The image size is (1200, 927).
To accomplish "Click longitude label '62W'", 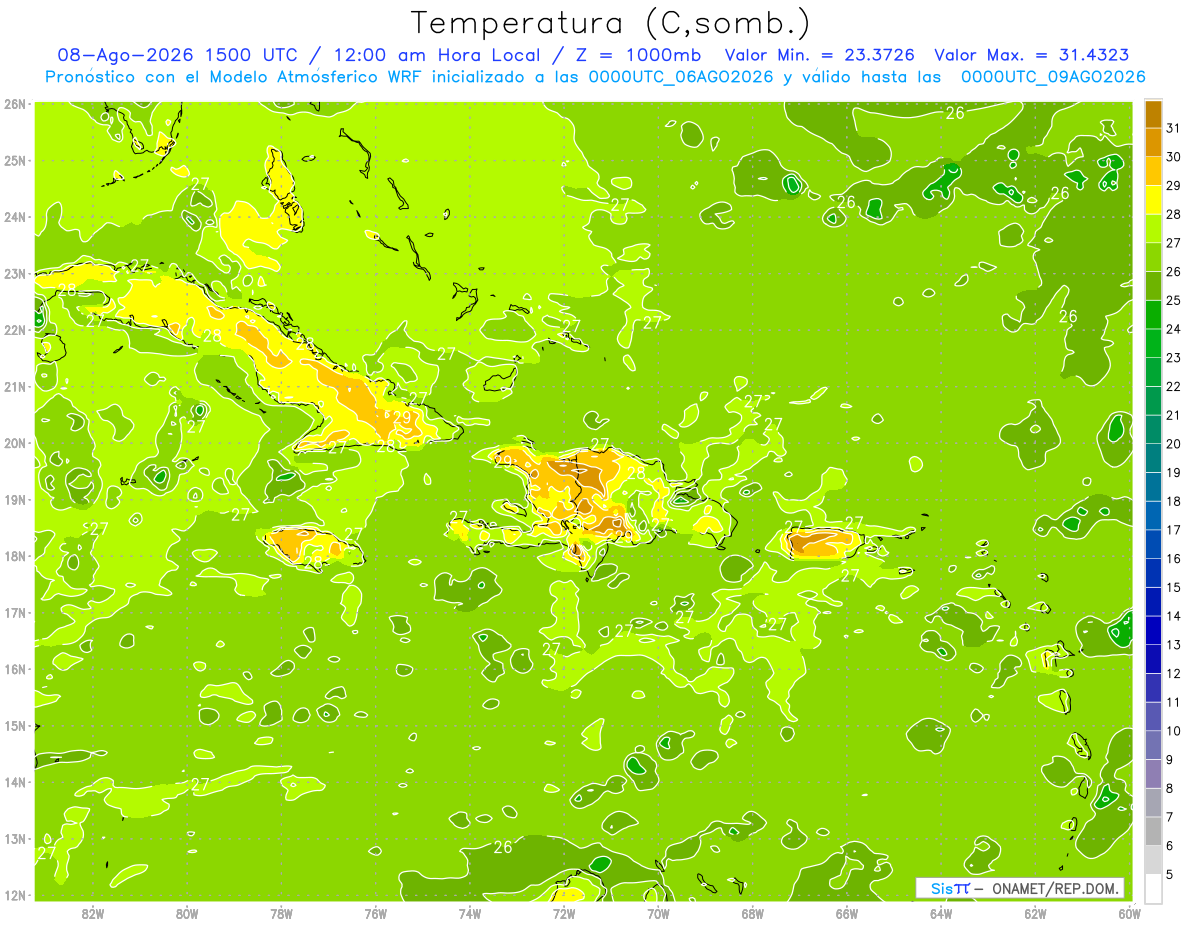I will point(1036,913).
